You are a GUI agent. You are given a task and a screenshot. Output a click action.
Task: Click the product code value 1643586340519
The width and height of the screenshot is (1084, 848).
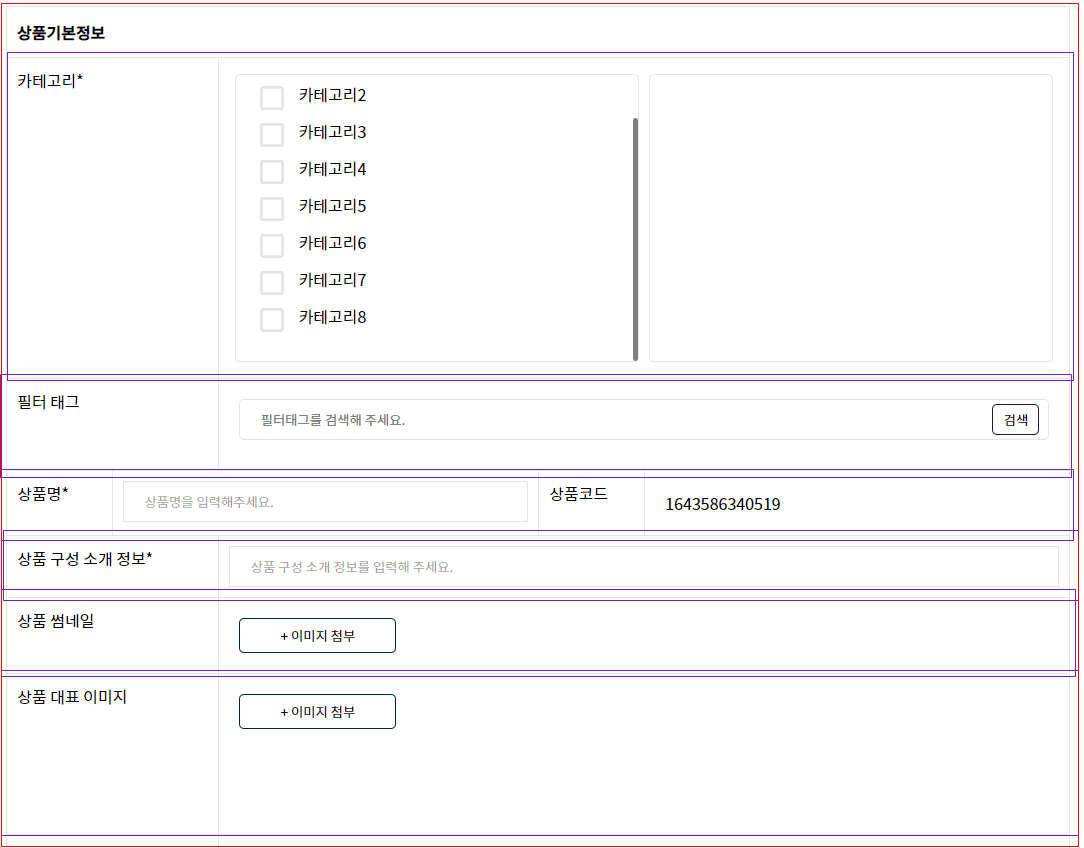pyautogui.click(x=723, y=505)
